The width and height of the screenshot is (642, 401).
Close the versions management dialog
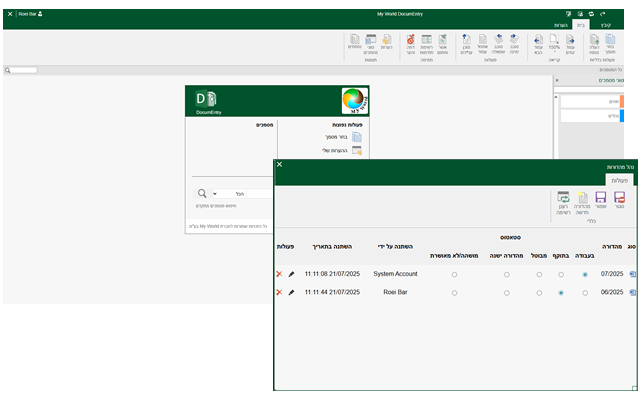(279, 164)
